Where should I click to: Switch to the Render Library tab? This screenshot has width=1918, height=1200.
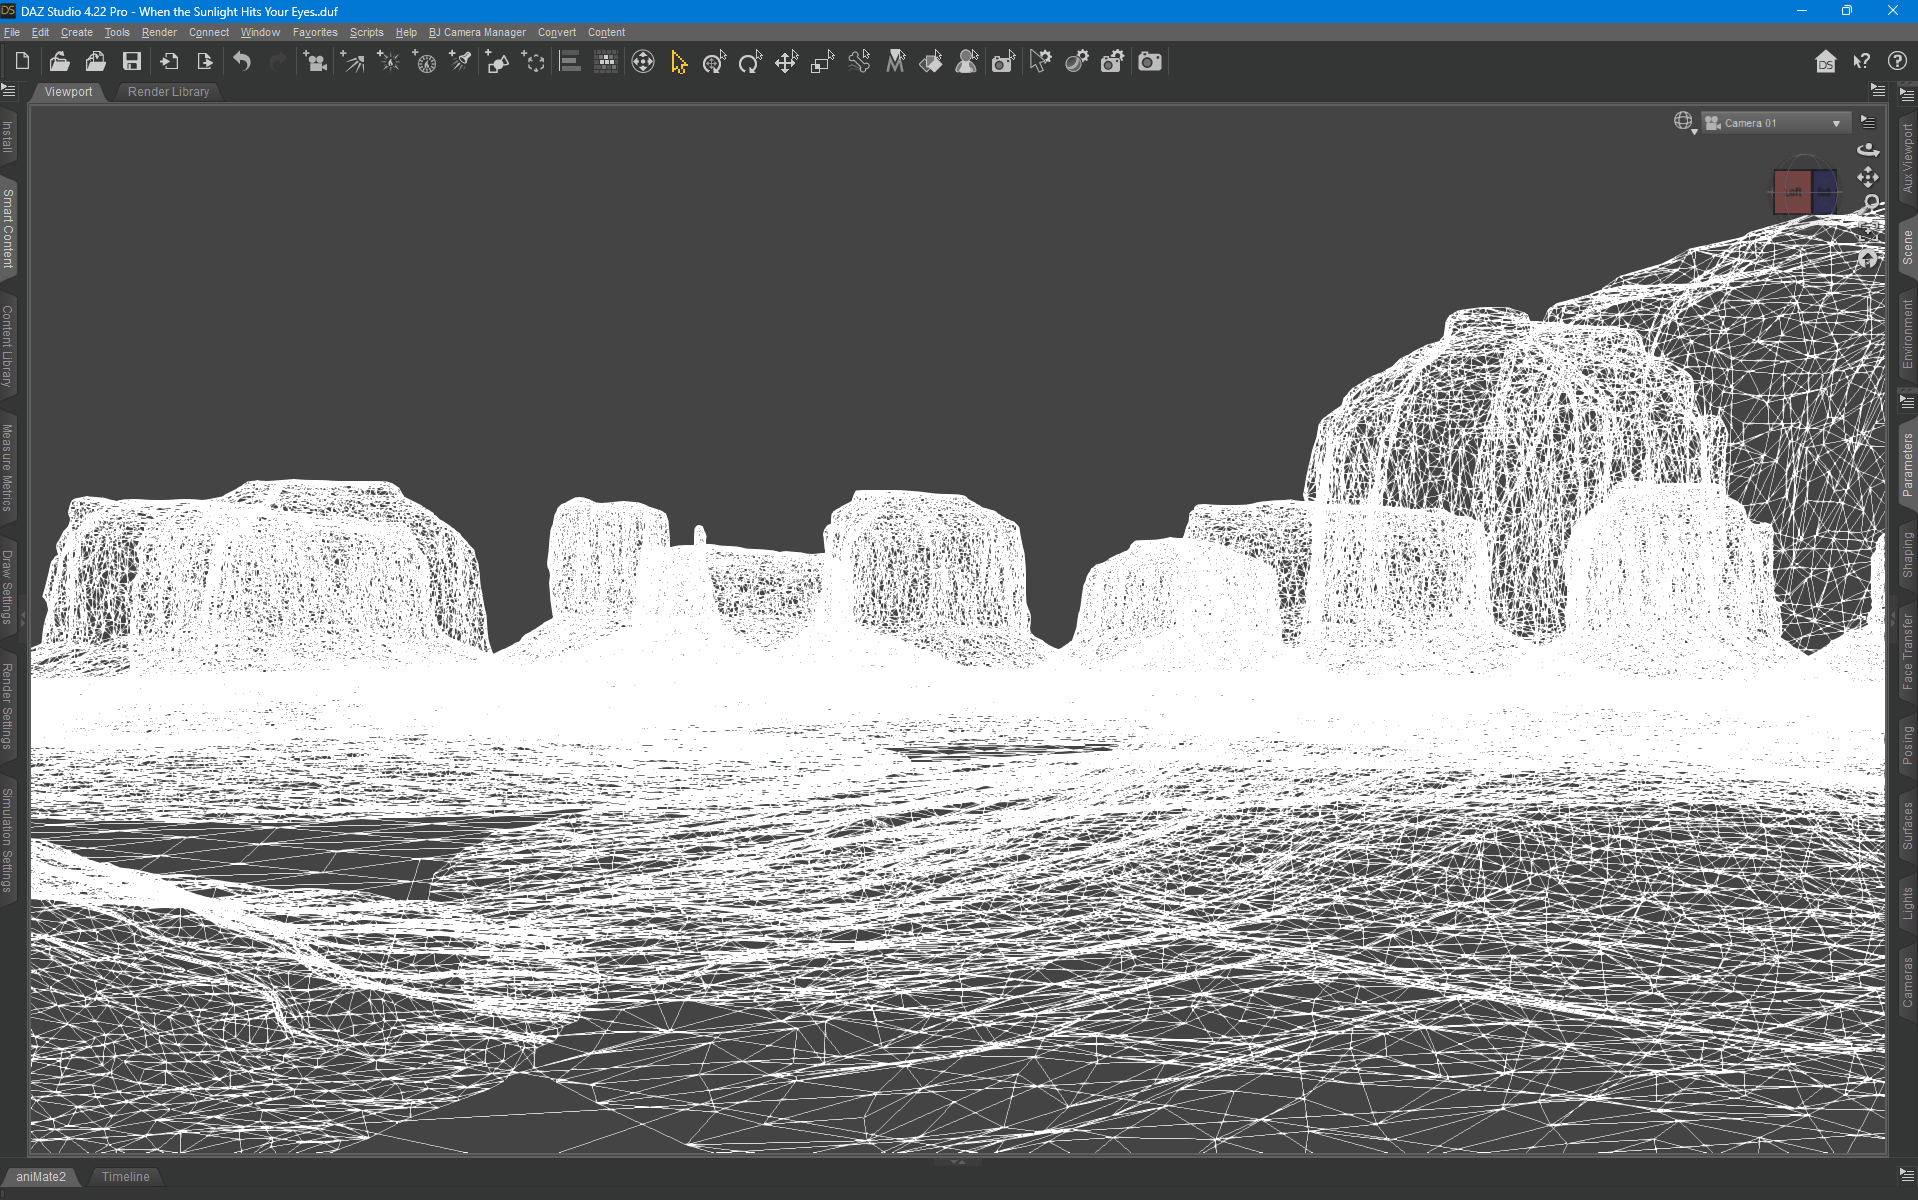(x=168, y=92)
